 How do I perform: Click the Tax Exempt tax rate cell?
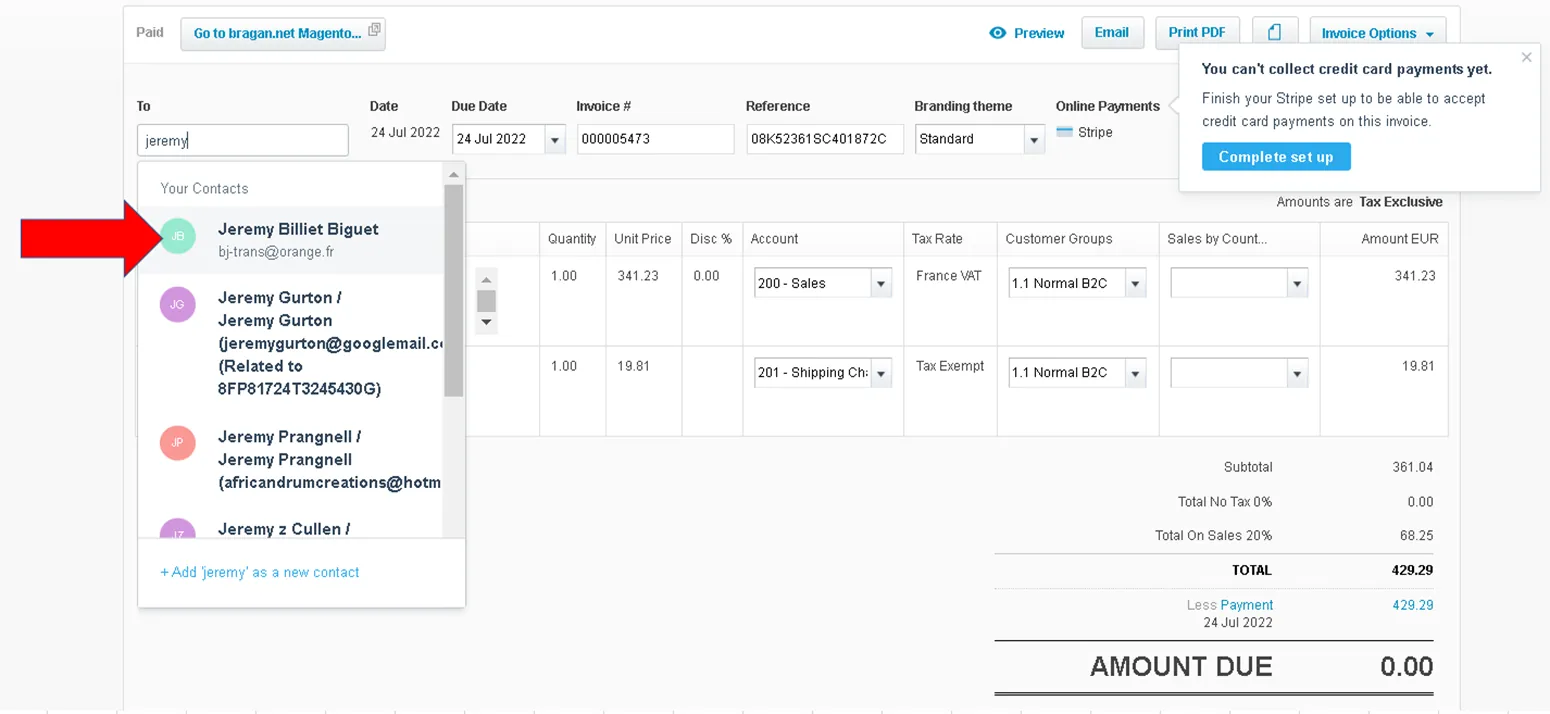950,391
